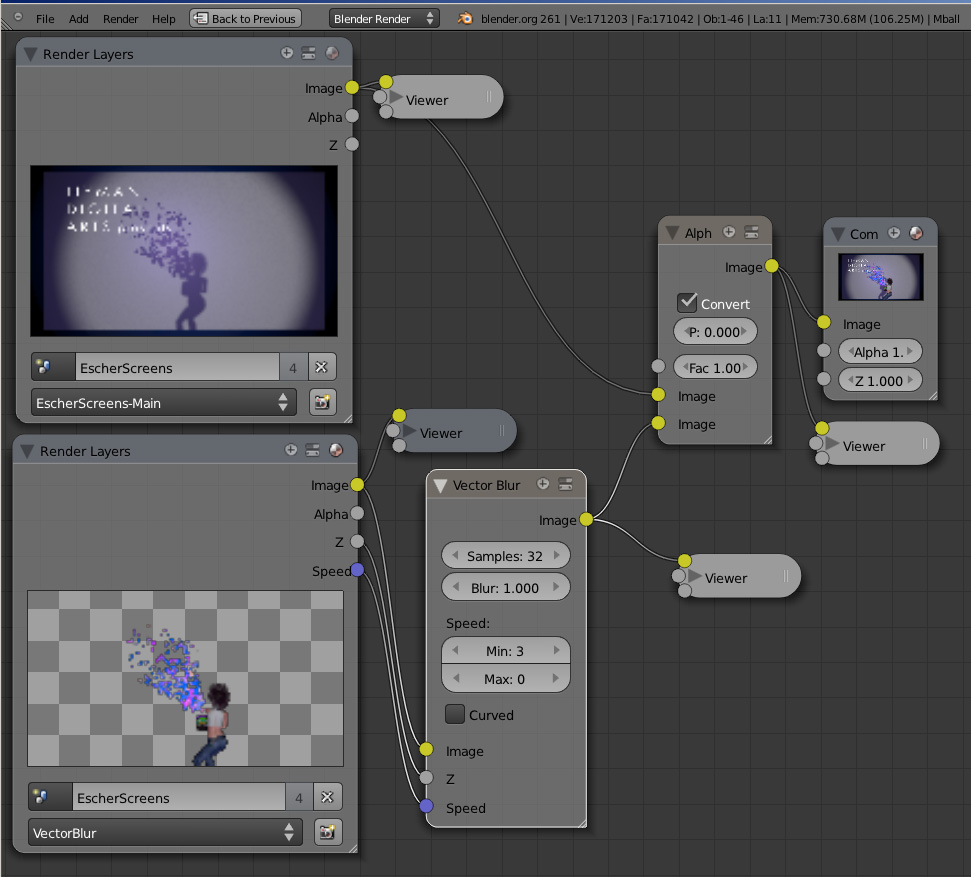Open the Add menu
Screen dimensions: 971x877
pyautogui.click(x=79, y=19)
